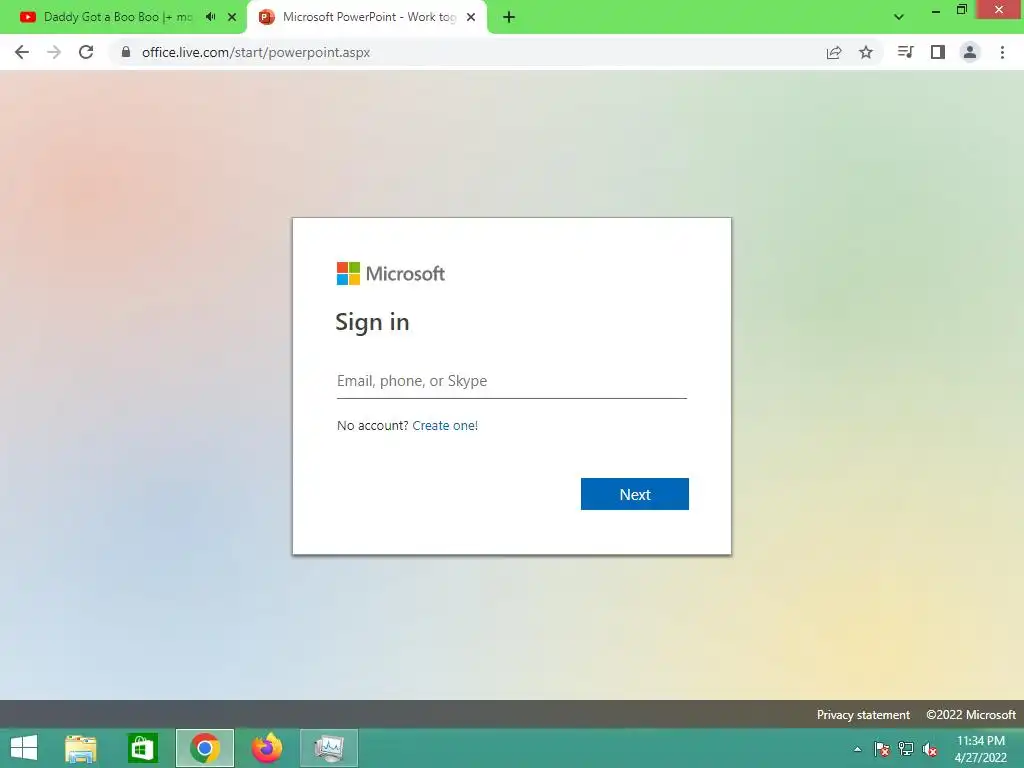The image size is (1024, 768).
Task: Open the Chrome profile avatar
Action: 970,52
